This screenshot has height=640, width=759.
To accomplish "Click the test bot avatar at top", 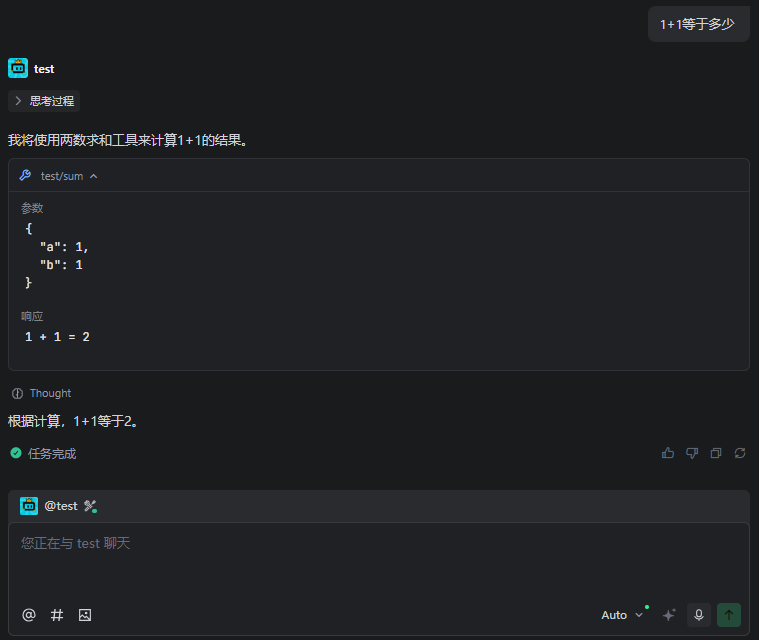I will pos(18,68).
